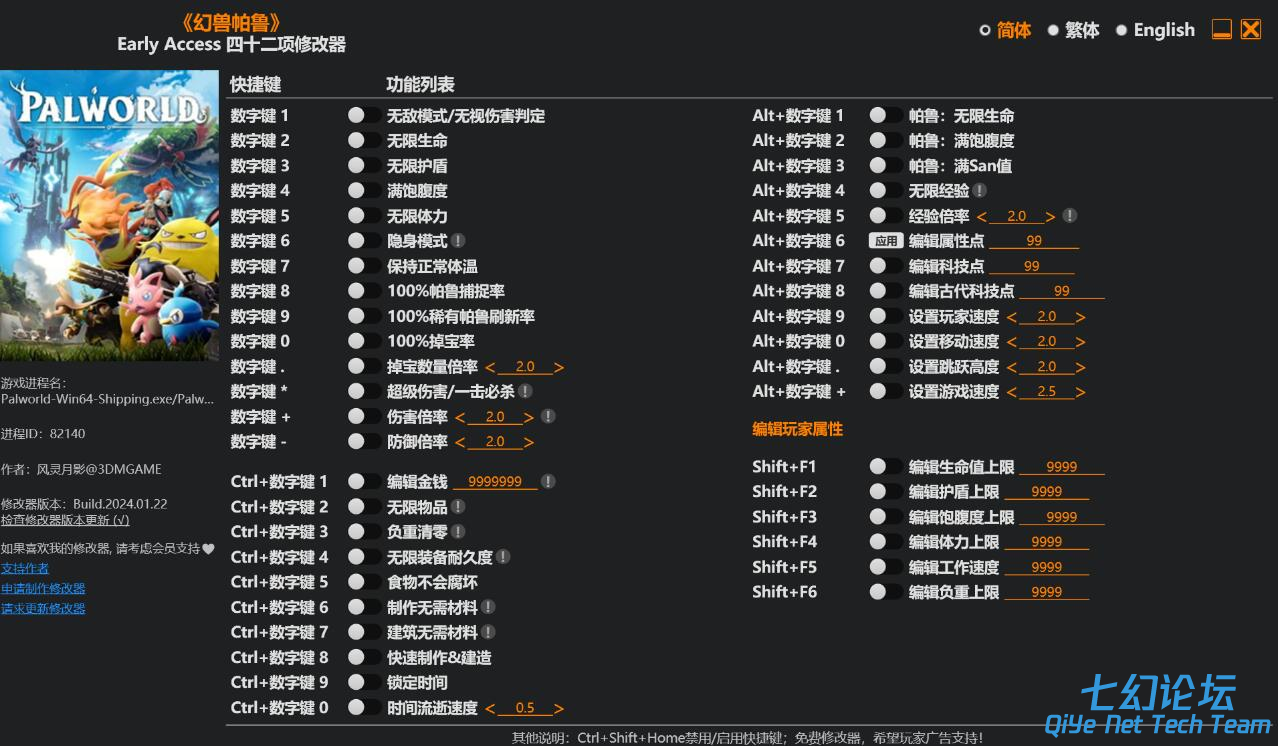Viewport: 1278px width, 746px height.
Task: Enable 编辑饱腹度上限 toggle
Action: click(x=886, y=517)
